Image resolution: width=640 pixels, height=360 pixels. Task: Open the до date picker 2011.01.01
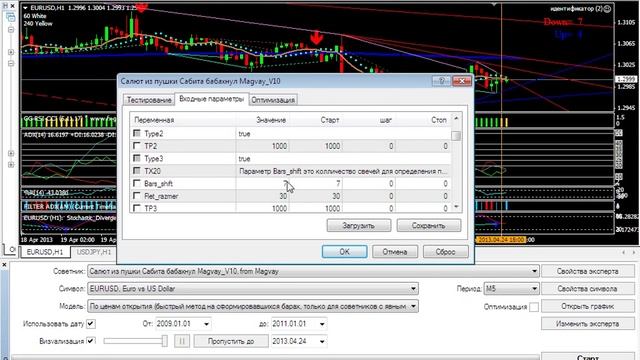tap(322, 324)
